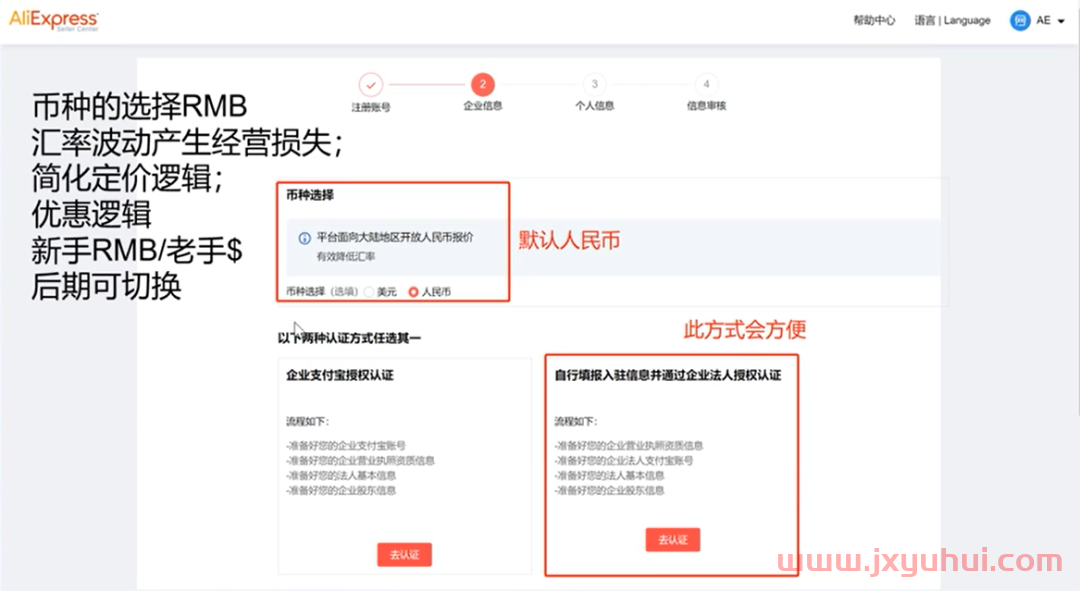Click the 有效降低汇率 note text
This screenshot has width=1080, height=591.
point(346,256)
